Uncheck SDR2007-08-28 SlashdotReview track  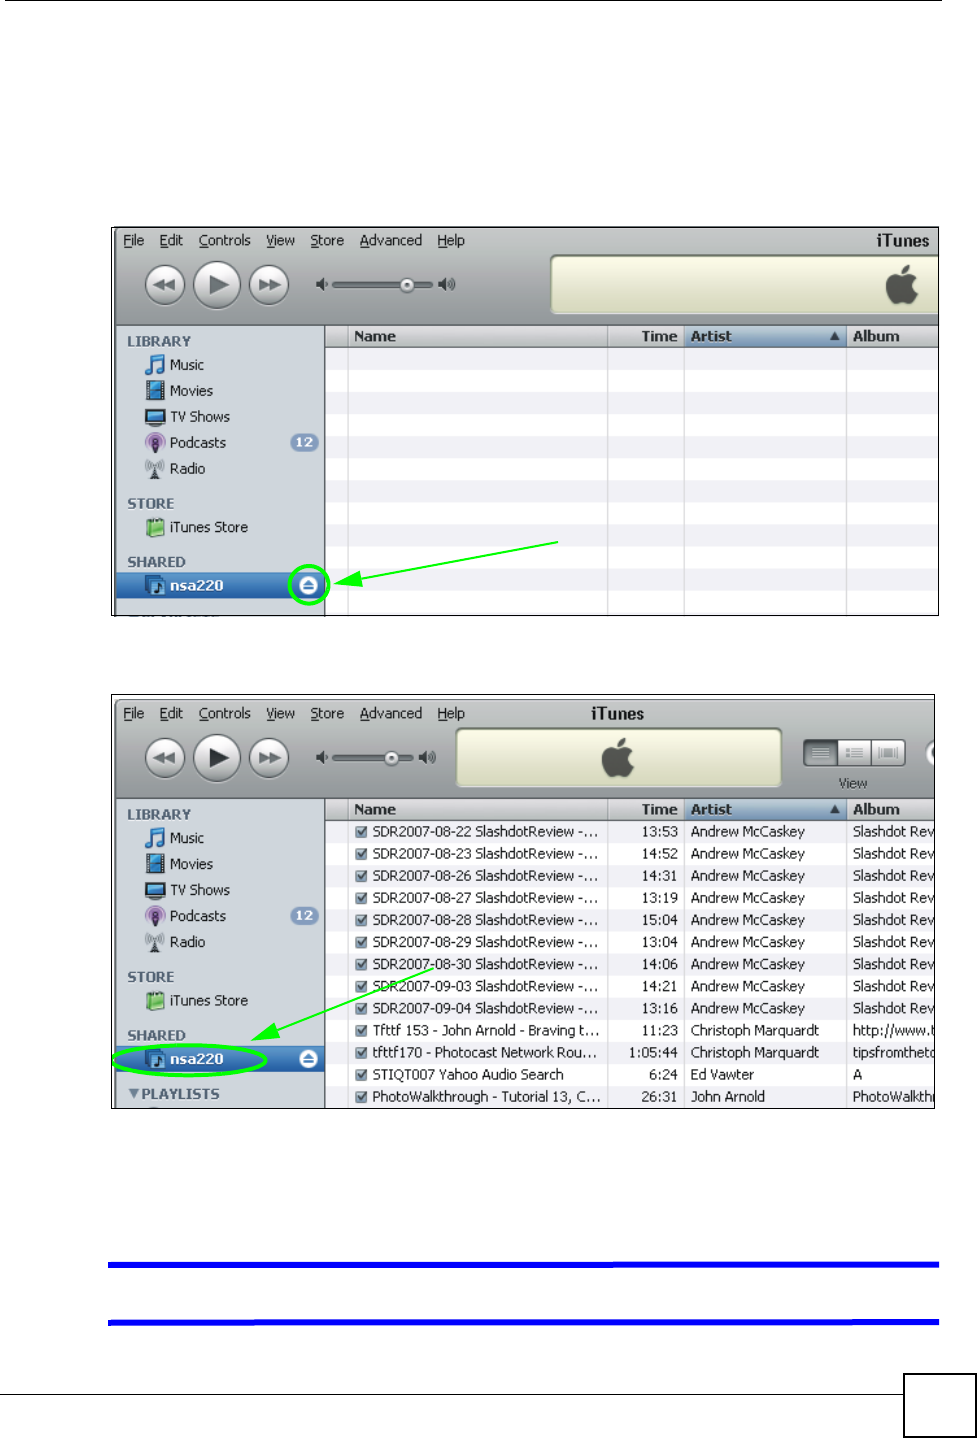tap(361, 920)
